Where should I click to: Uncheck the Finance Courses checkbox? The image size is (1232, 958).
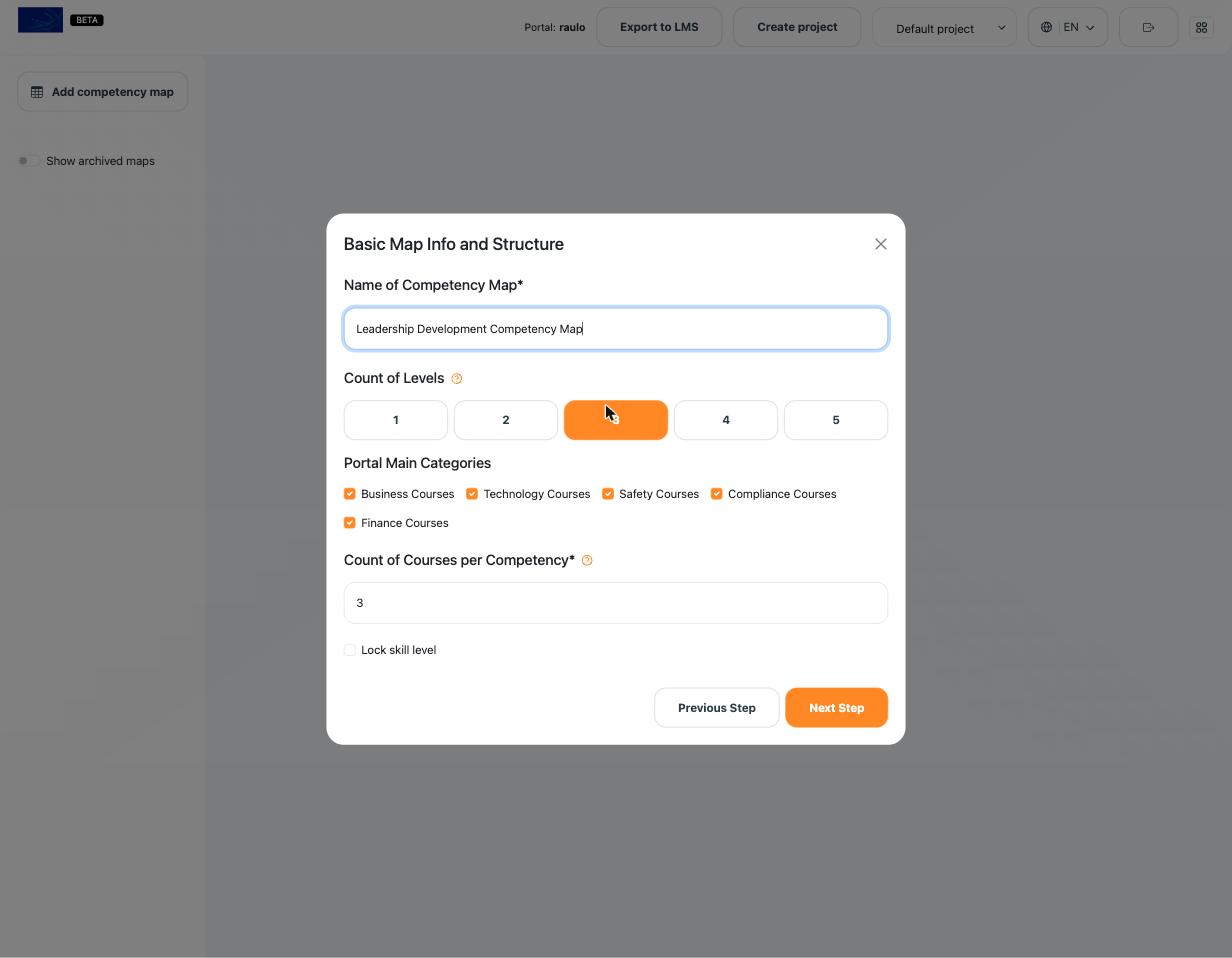(350, 523)
